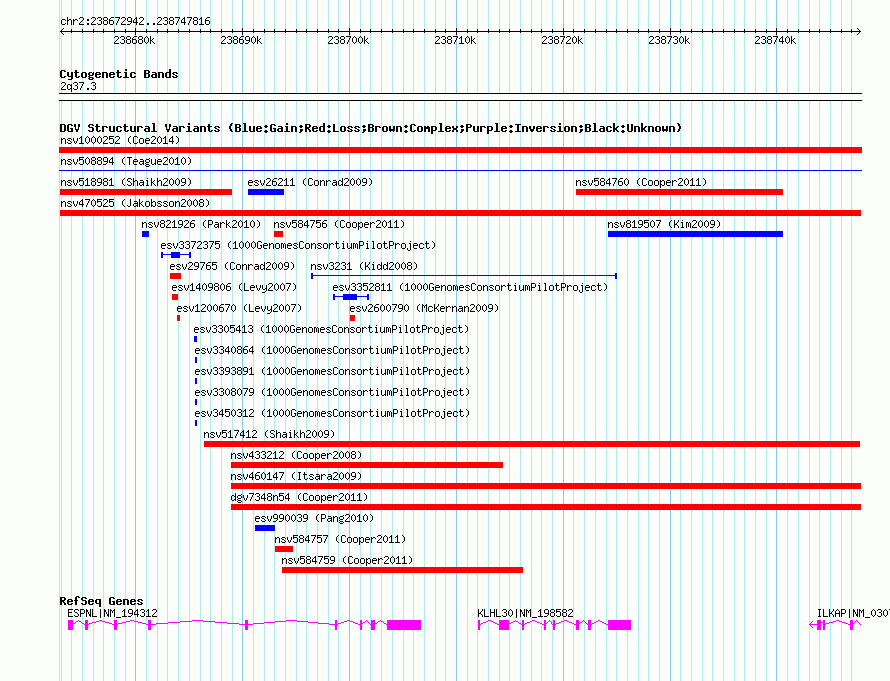Click nsv584757 (Cooper2011) label
890x681 pixels.
[x=340, y=539]
